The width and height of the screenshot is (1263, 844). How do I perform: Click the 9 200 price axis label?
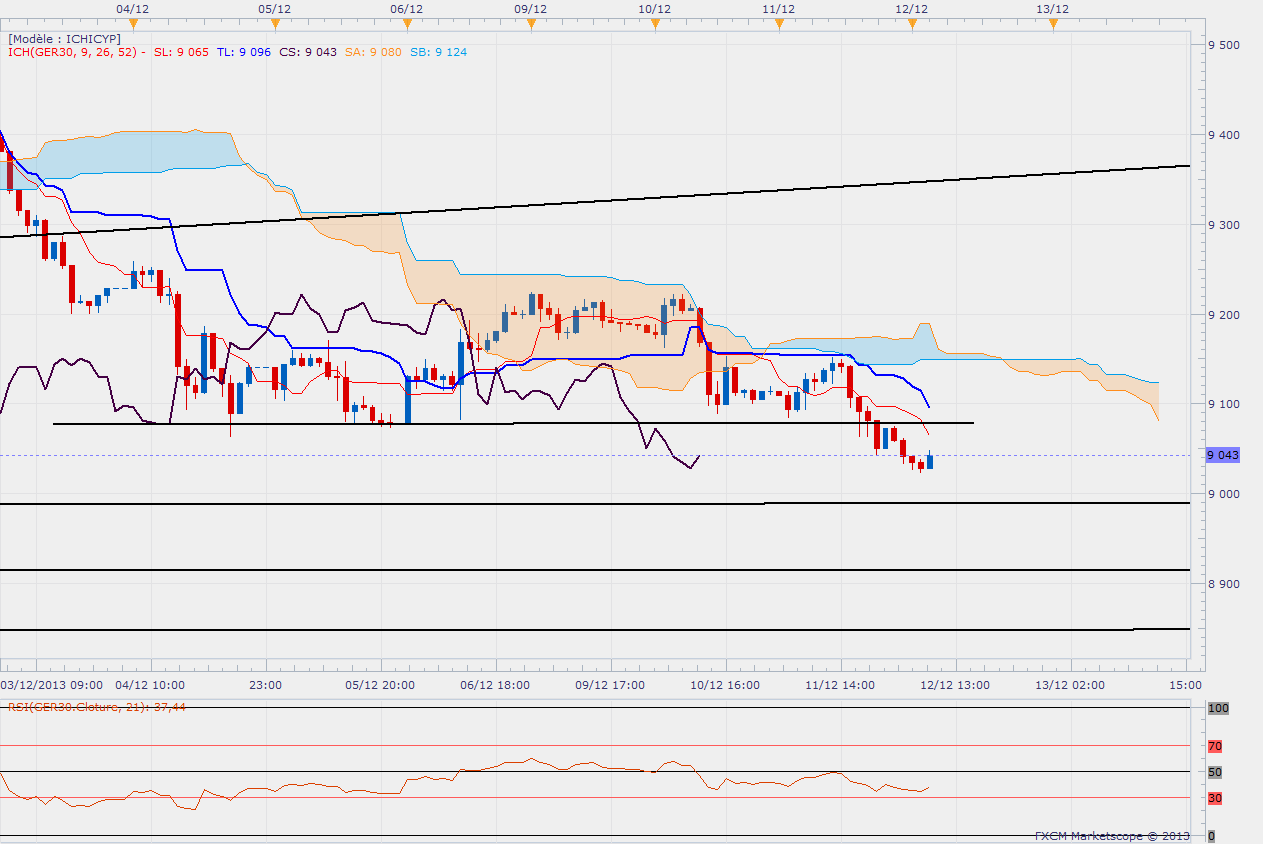(x=1224, y=315)
